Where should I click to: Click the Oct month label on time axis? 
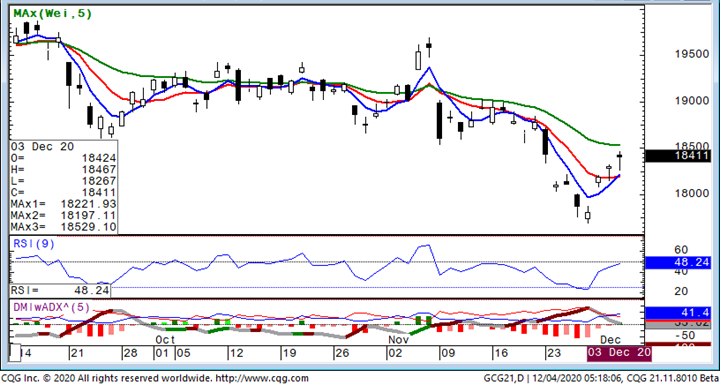coord(165,340)
